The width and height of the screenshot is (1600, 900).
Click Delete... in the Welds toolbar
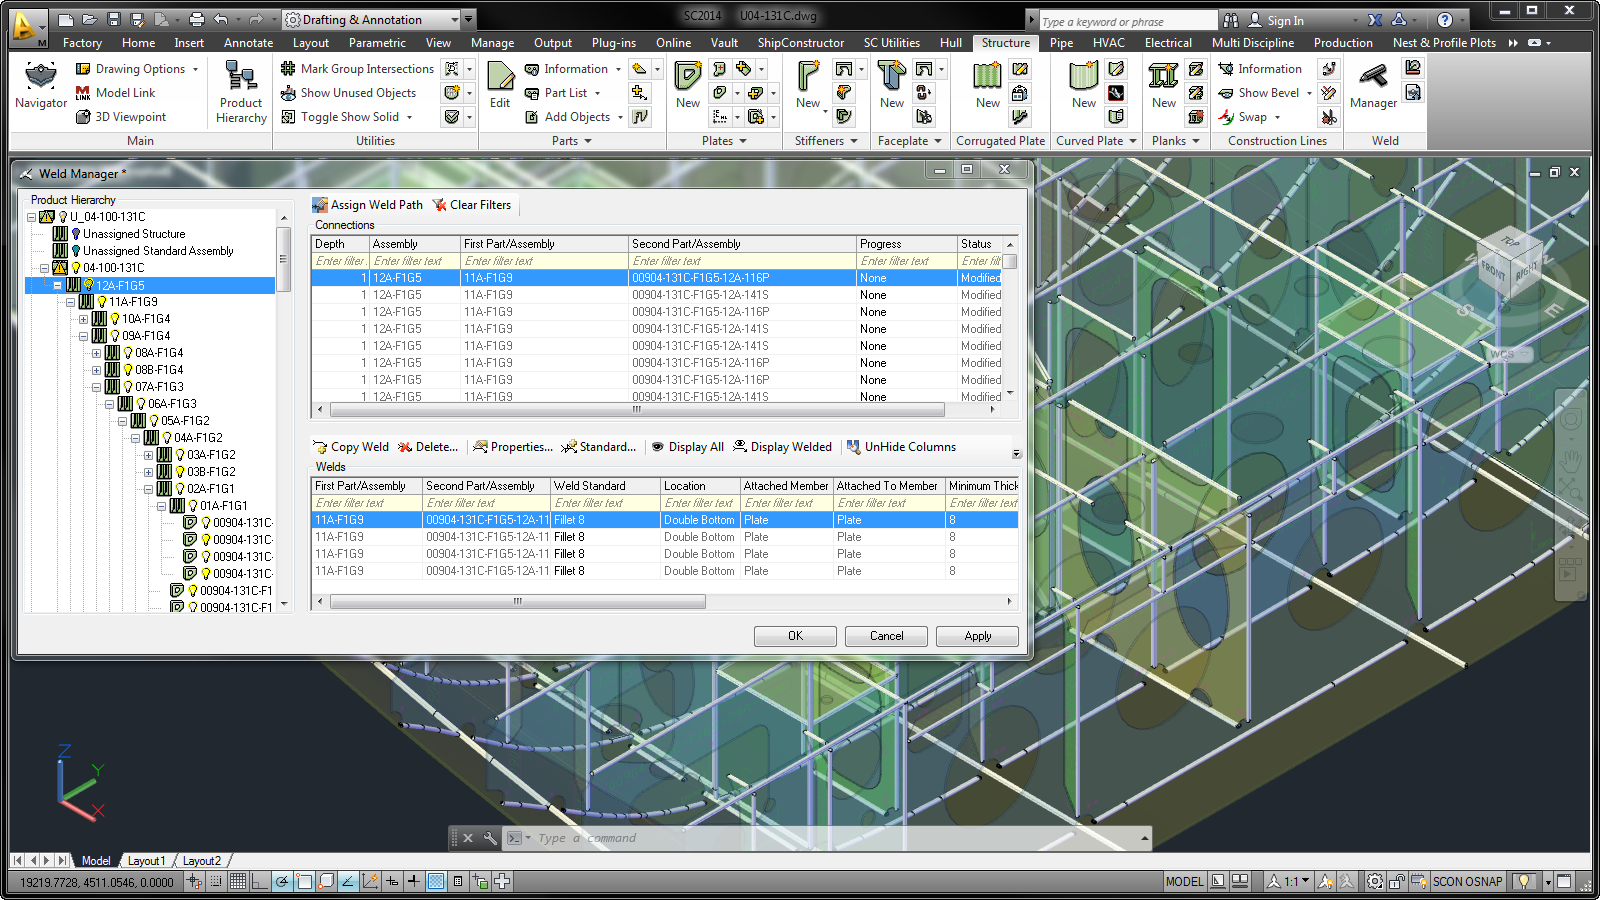tap(428, 447)
